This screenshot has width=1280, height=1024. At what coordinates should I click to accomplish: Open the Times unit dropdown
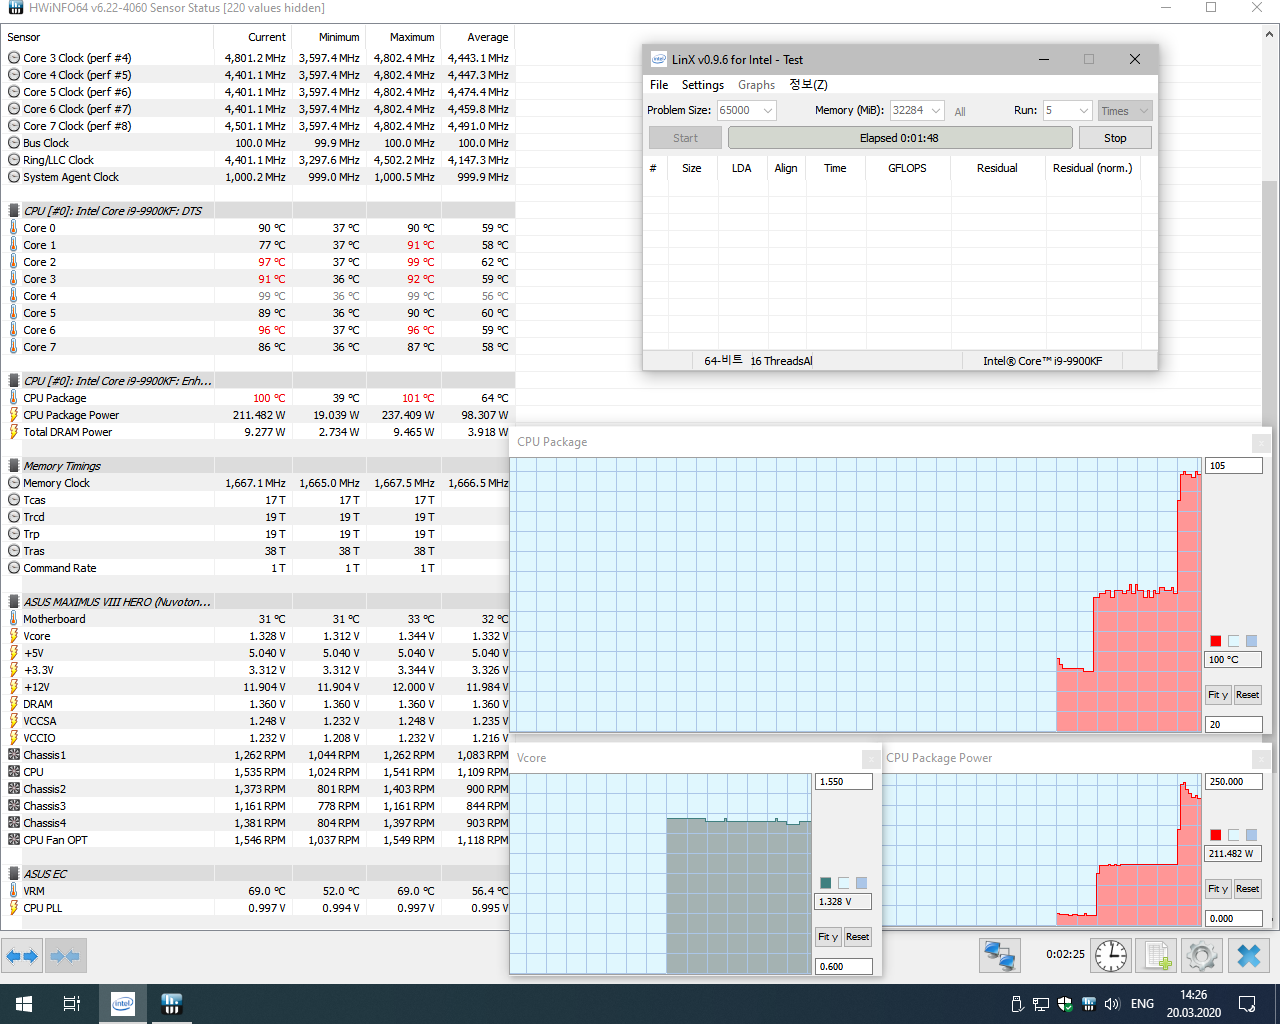click(x=1125, y=111)
